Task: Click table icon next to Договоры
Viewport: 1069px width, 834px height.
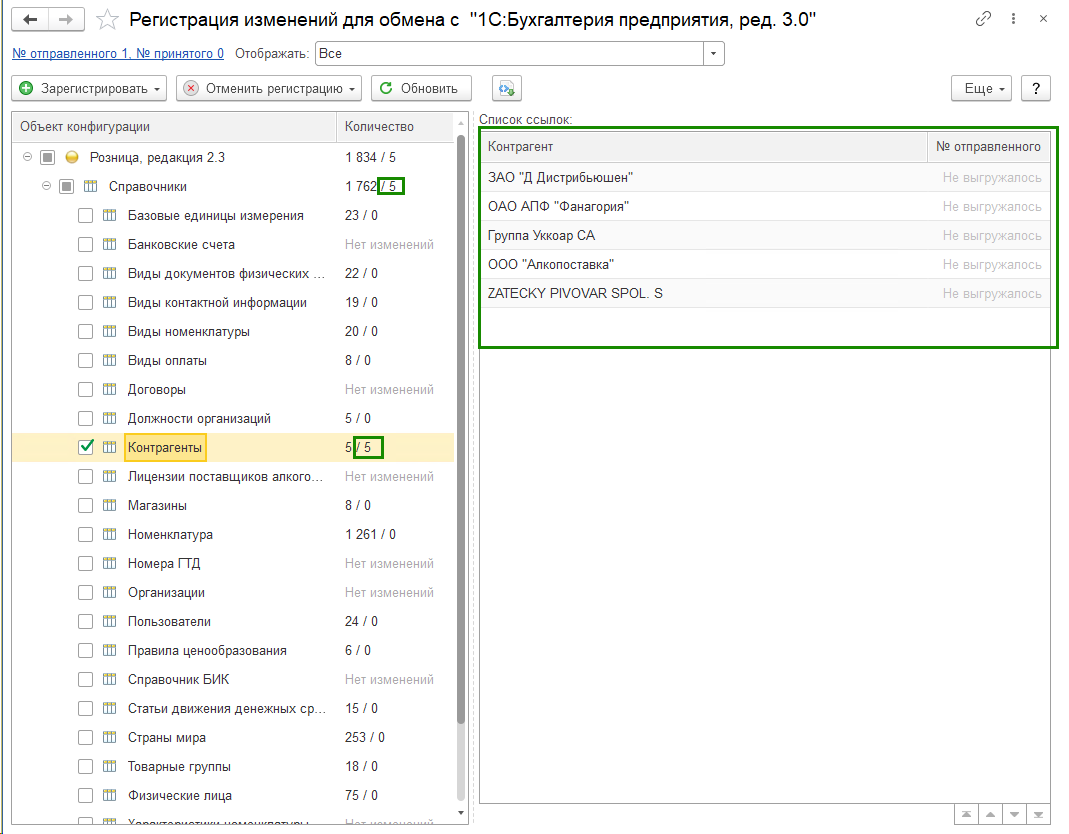Action: 110,389
